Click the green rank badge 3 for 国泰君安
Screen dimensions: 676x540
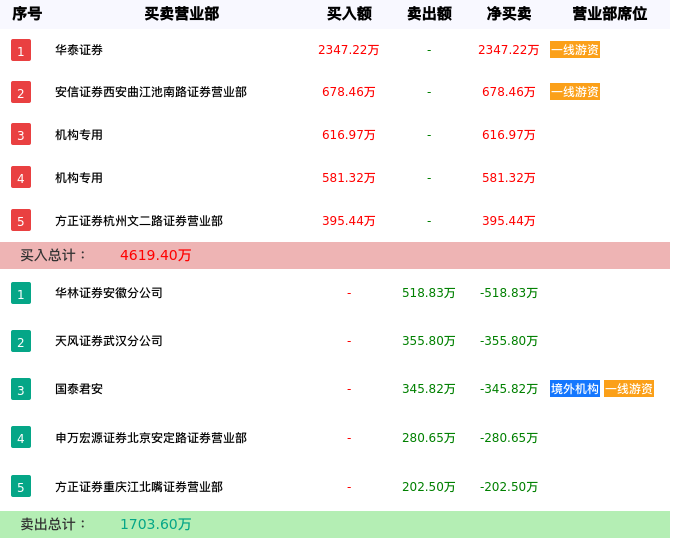click(21, 389)
